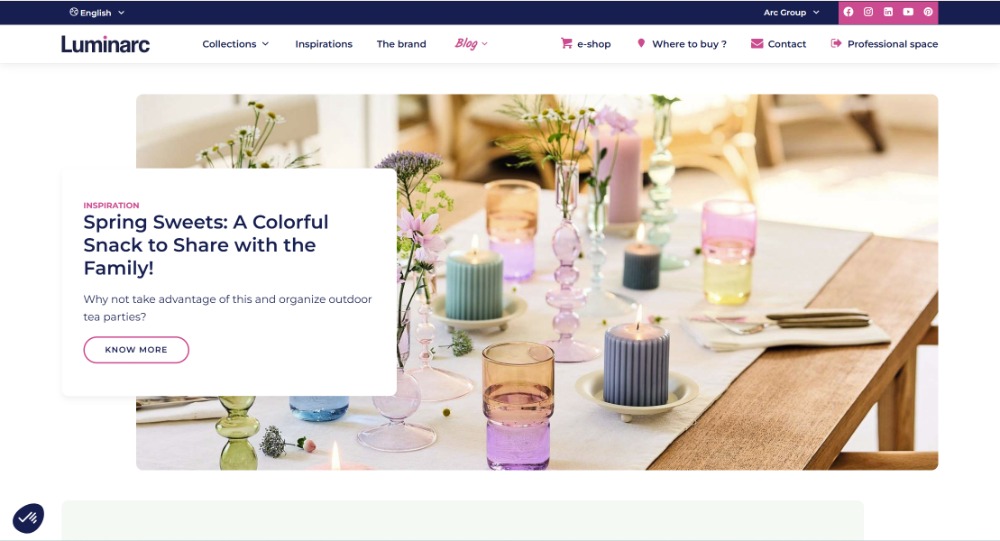
Task: Open The brand menu item
Action: pos(401,43)
